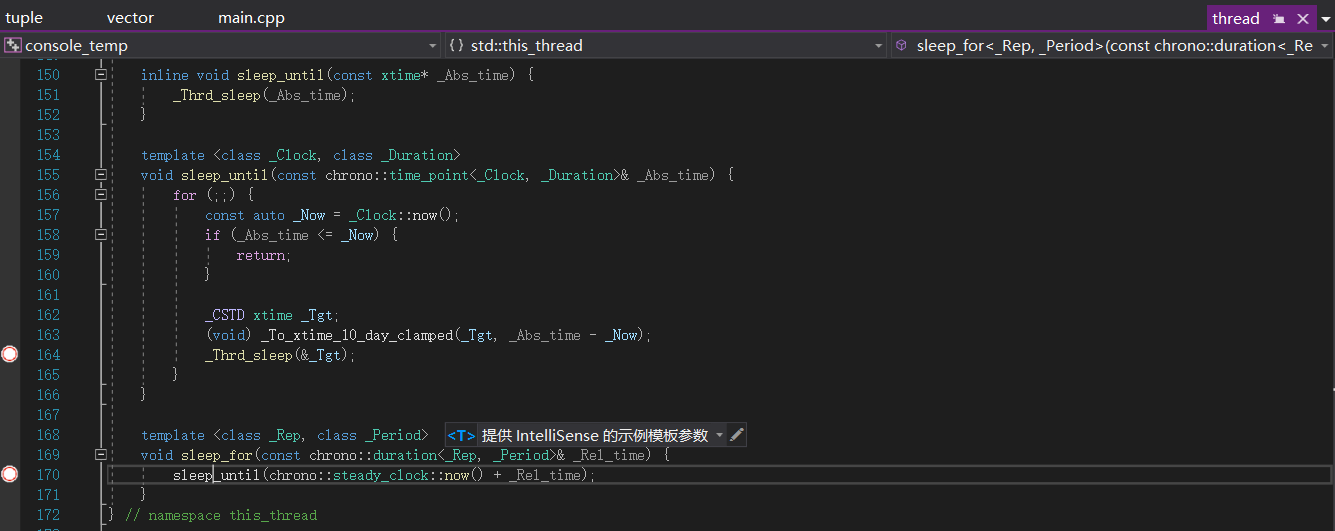The height and width of the screenshot is (531, 1335).
Task: Click the IntelliSense sample template arguments label
Action: [x=595, y=435]
